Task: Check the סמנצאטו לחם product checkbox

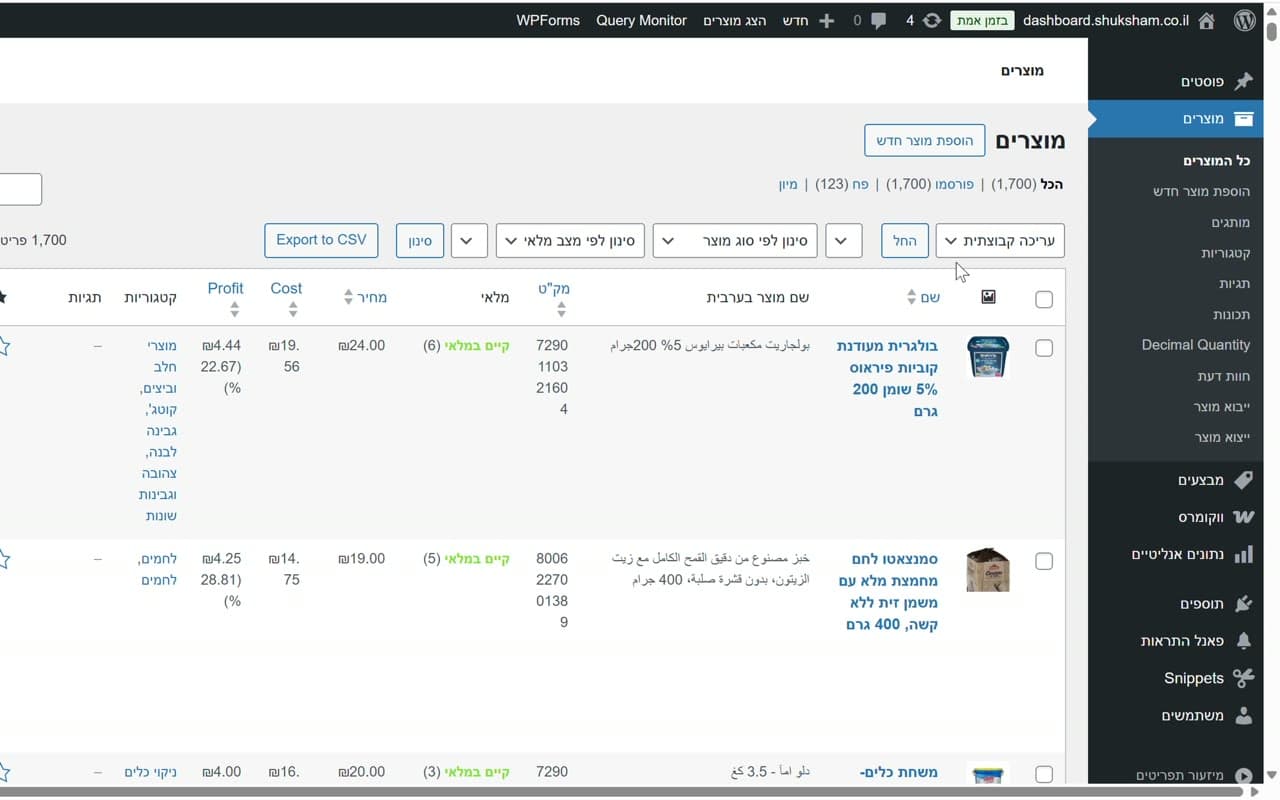Action: click(x=1044, y=561)
